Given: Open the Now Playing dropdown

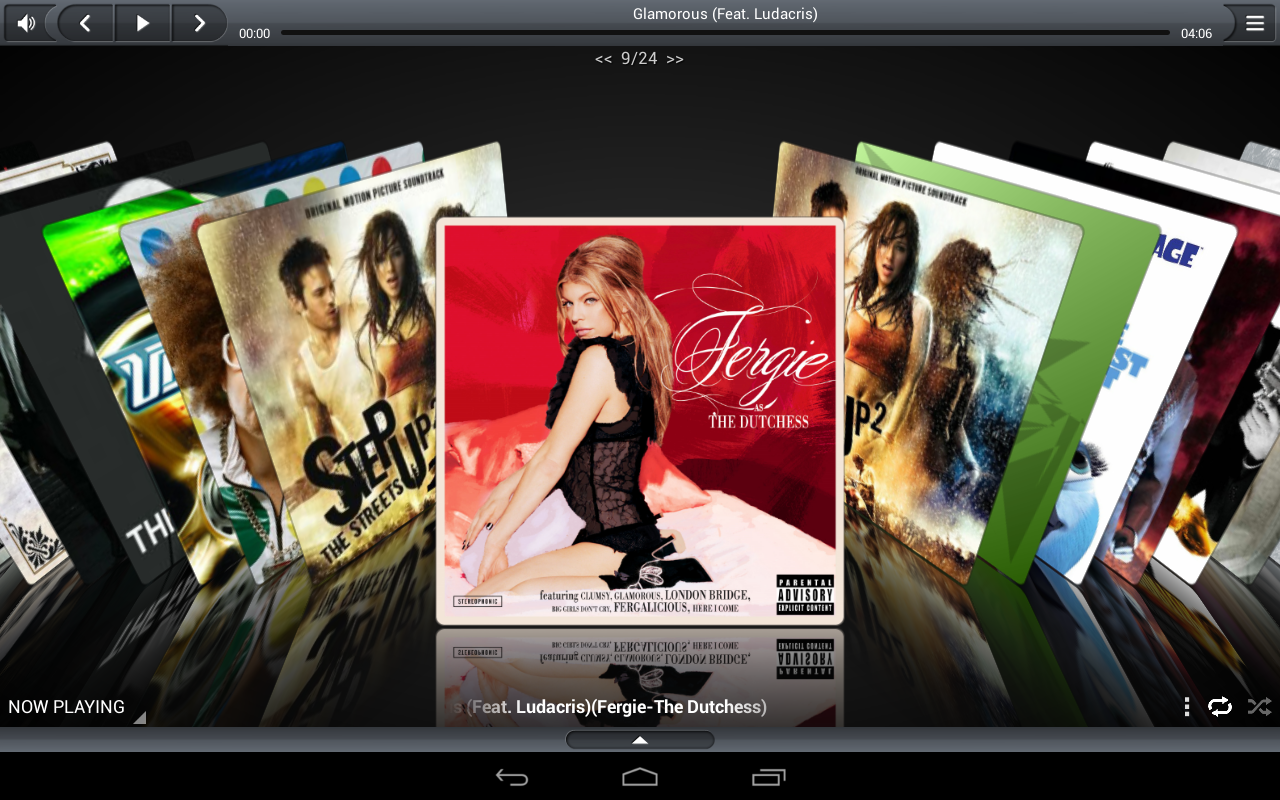Looking at the screenshot, I should pos(76,707).
